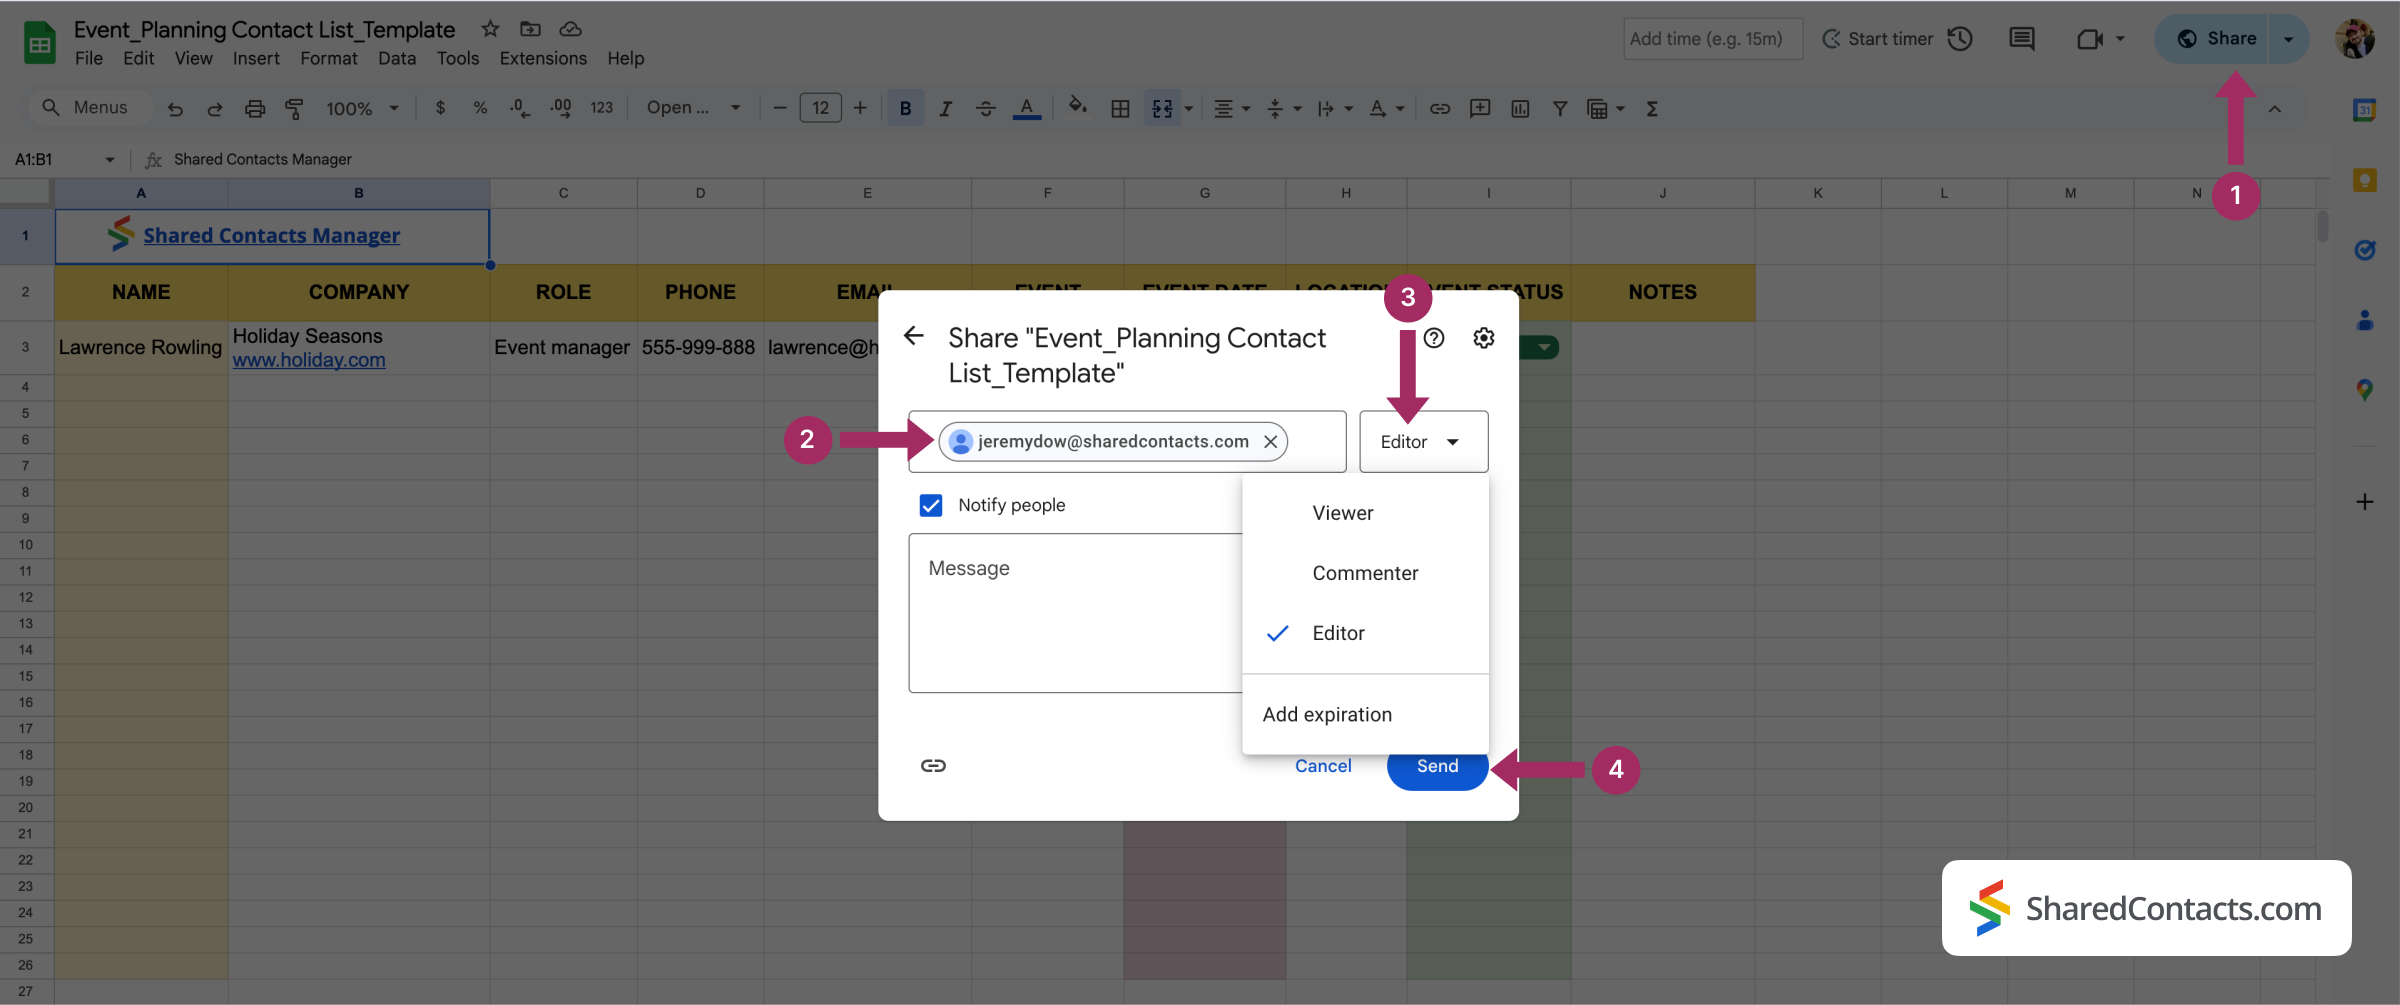Screen dimensions: 2400x1005
Task: Decrease decimal places icon
Action: [520, 108]
